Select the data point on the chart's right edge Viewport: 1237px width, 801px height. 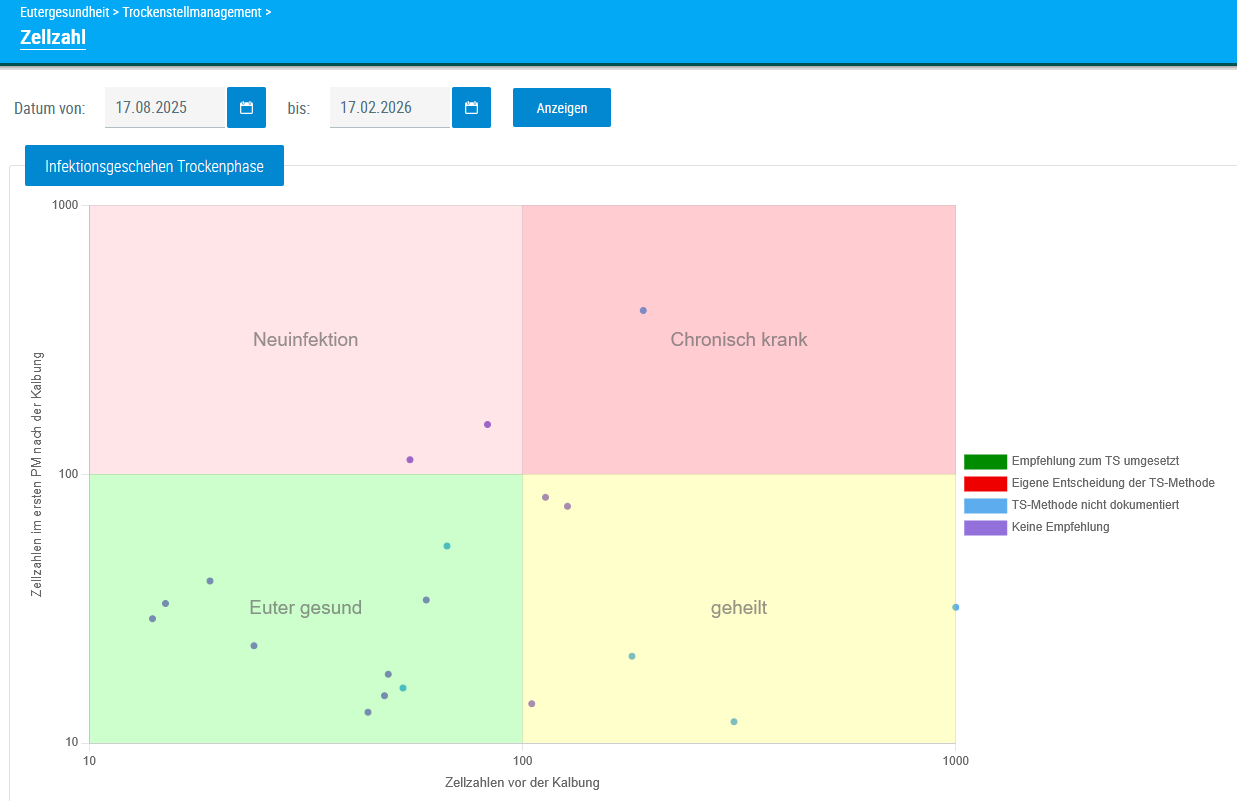tap(955, 607)
